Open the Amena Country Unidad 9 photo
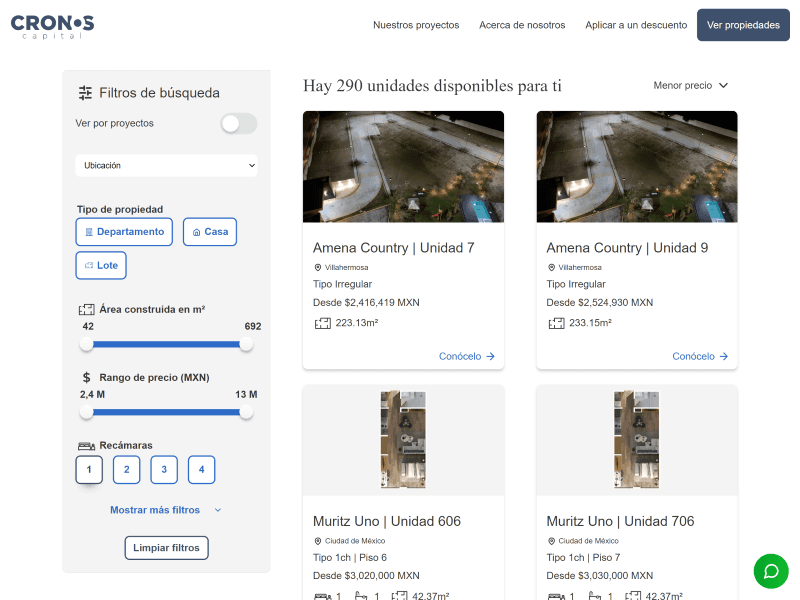 [x=637, y=167]
